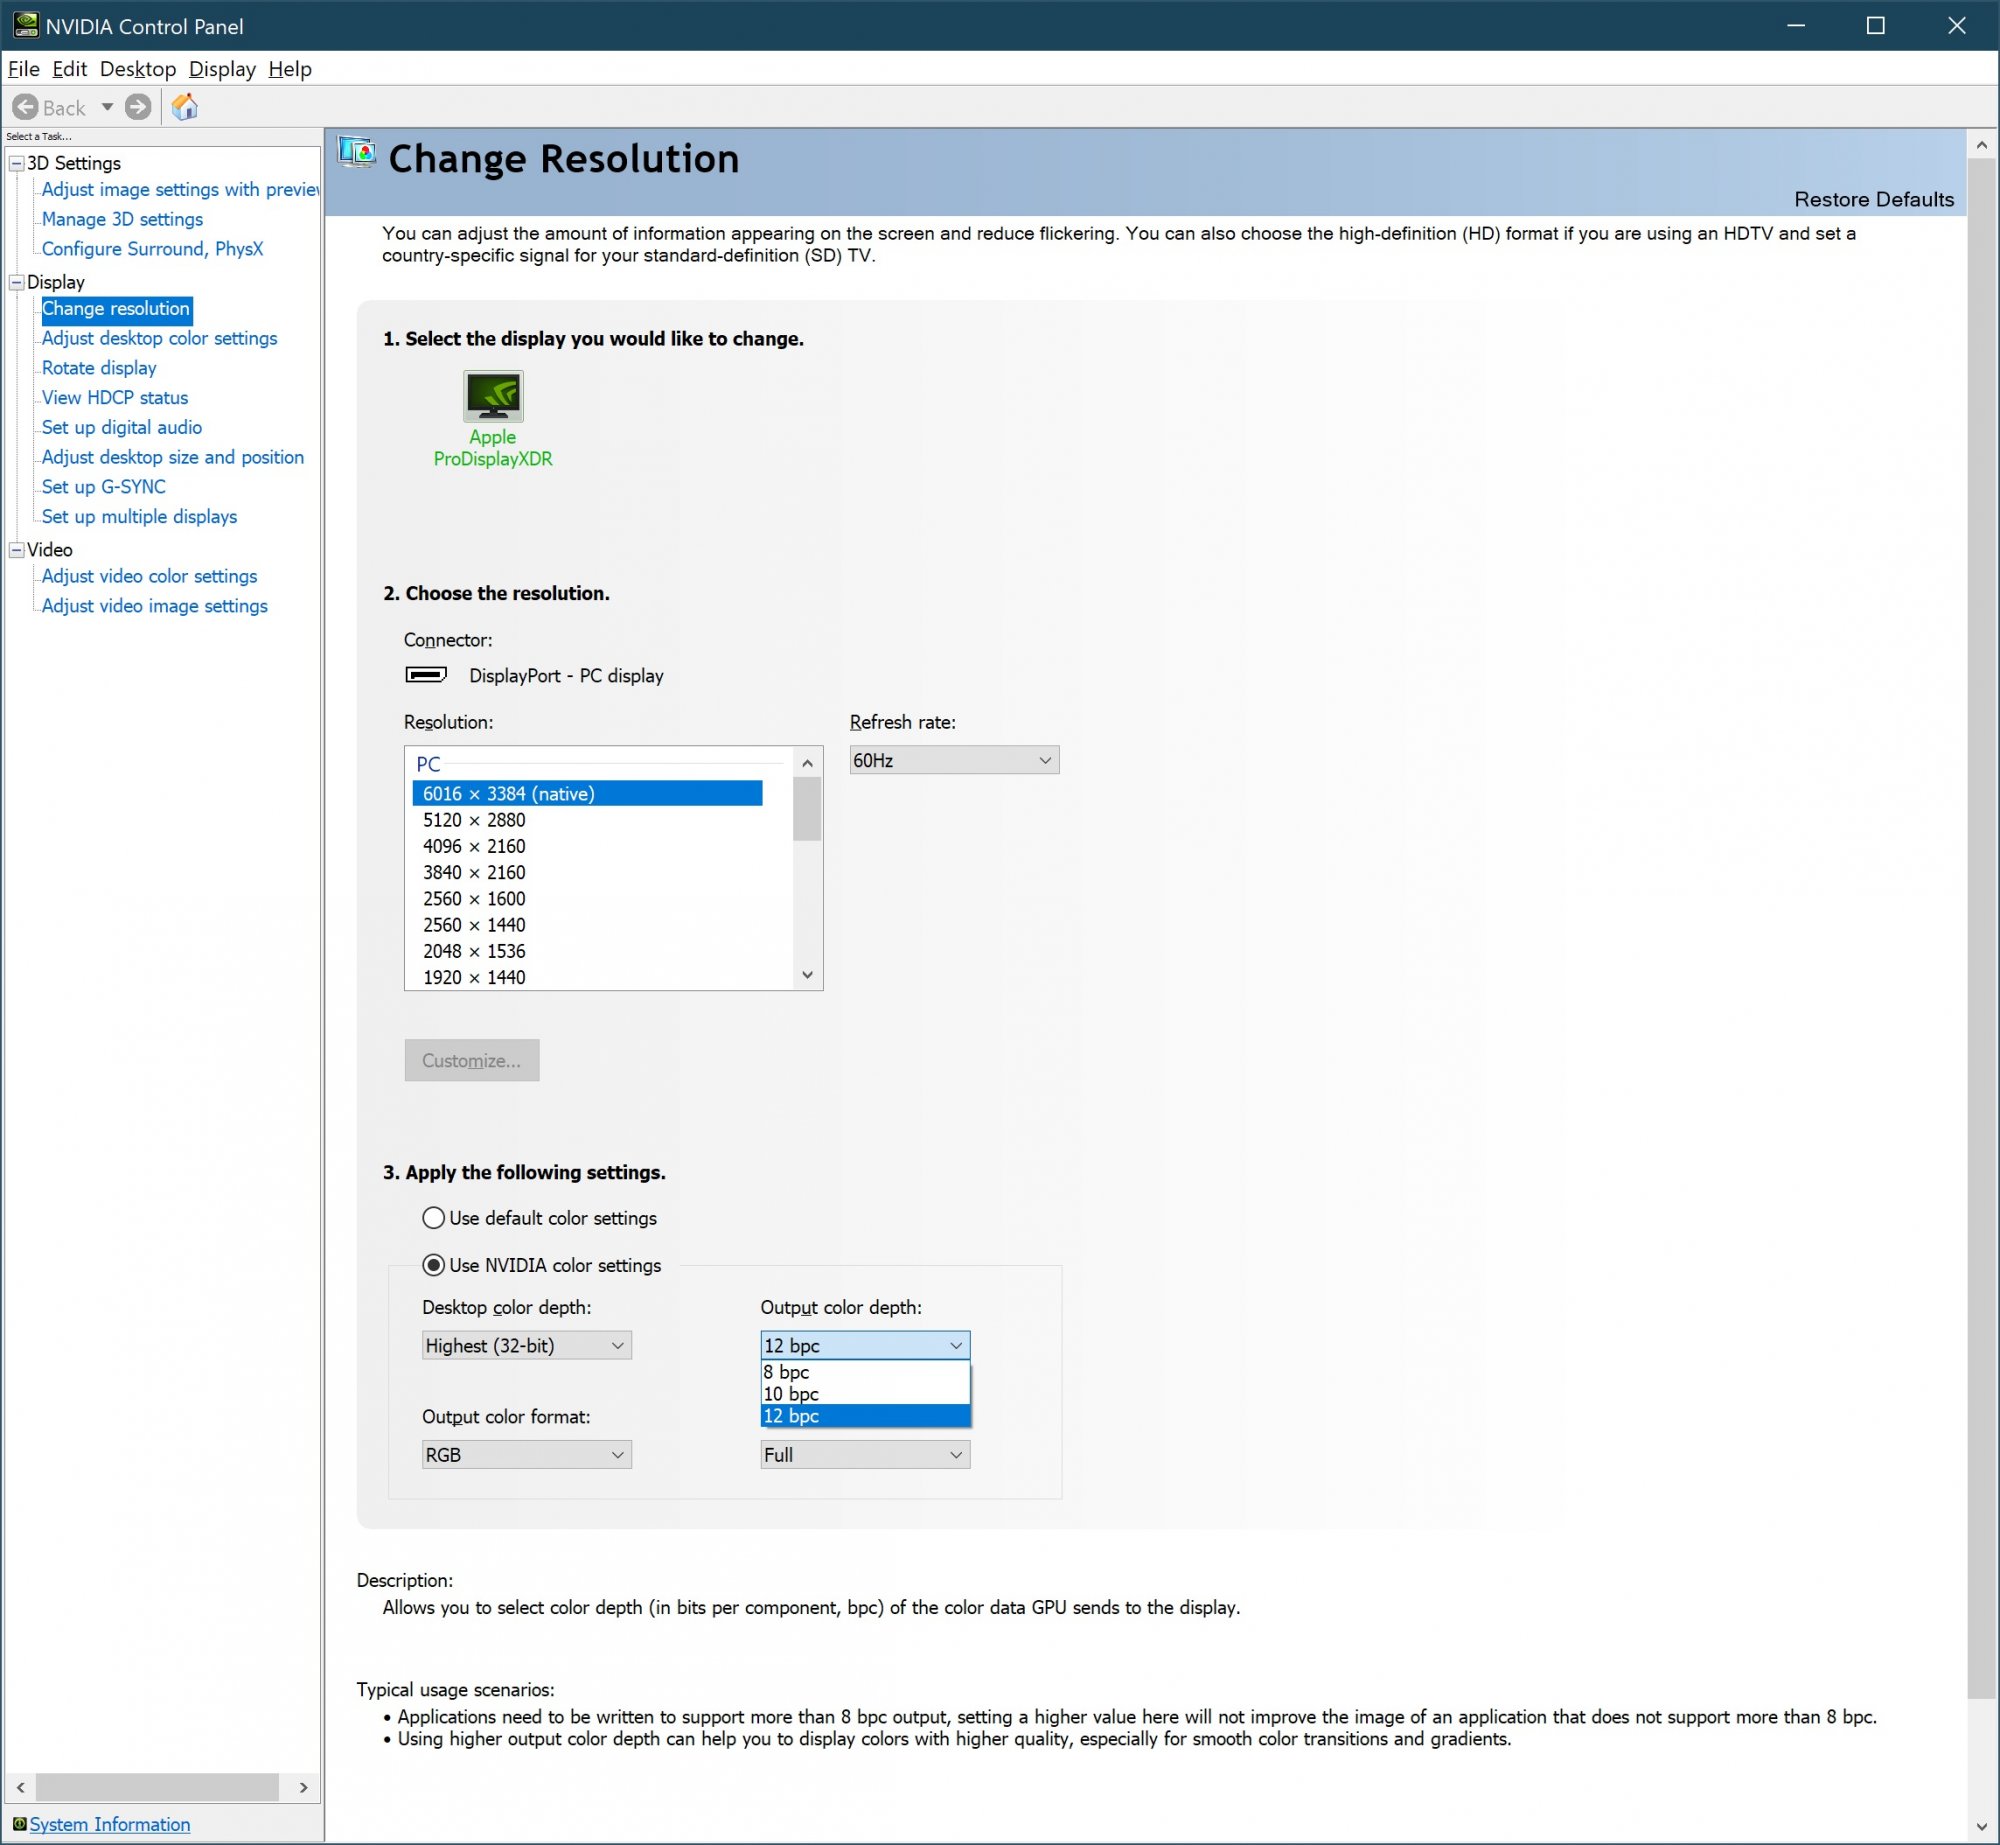Click the Change Resolution header icon

click(x=357, y=153)
